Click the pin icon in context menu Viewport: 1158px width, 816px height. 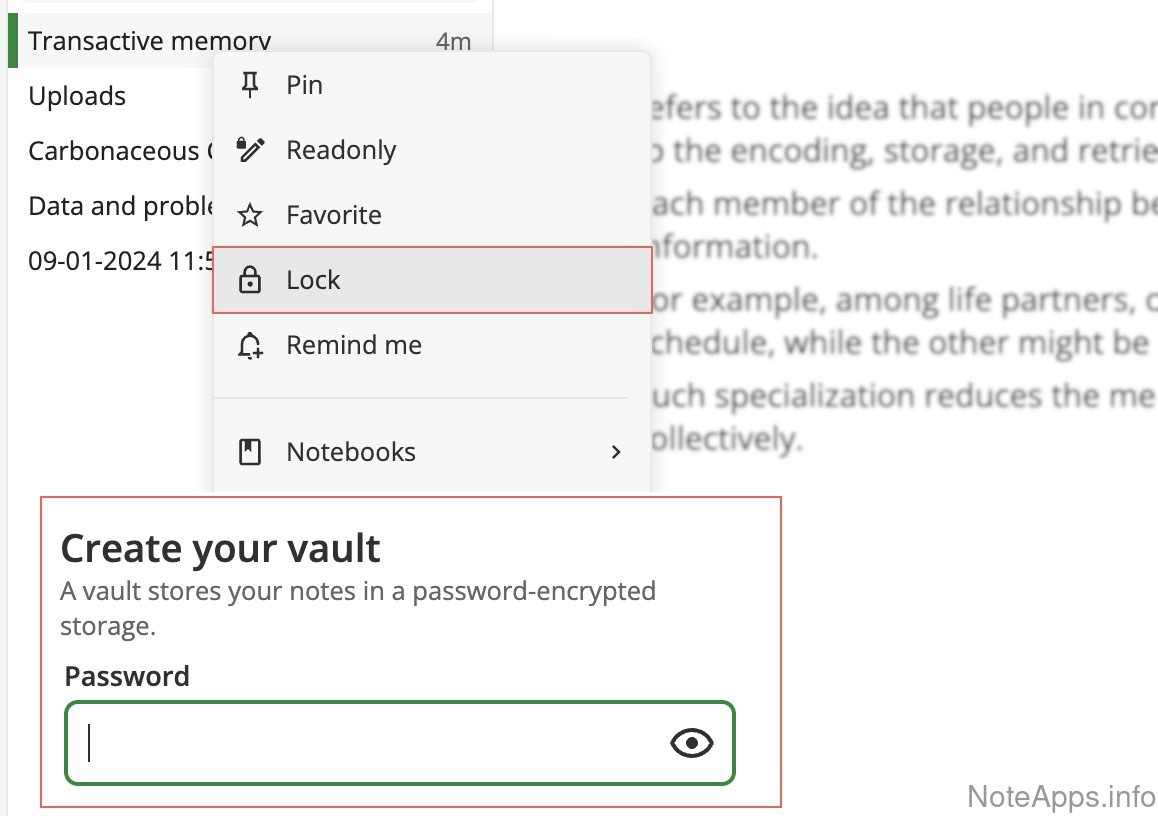pos(249,85)
